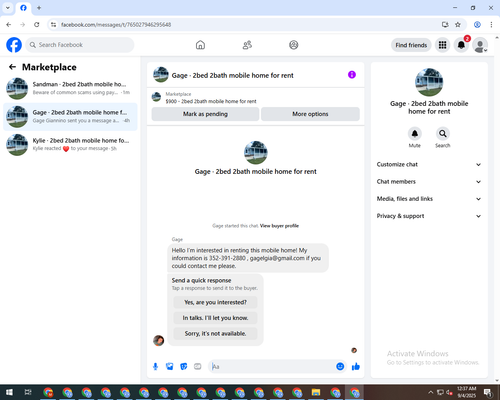Viewport: 500px width, 400px height.
Task: Open the taskbar clock and date
Action: point(467,392)
